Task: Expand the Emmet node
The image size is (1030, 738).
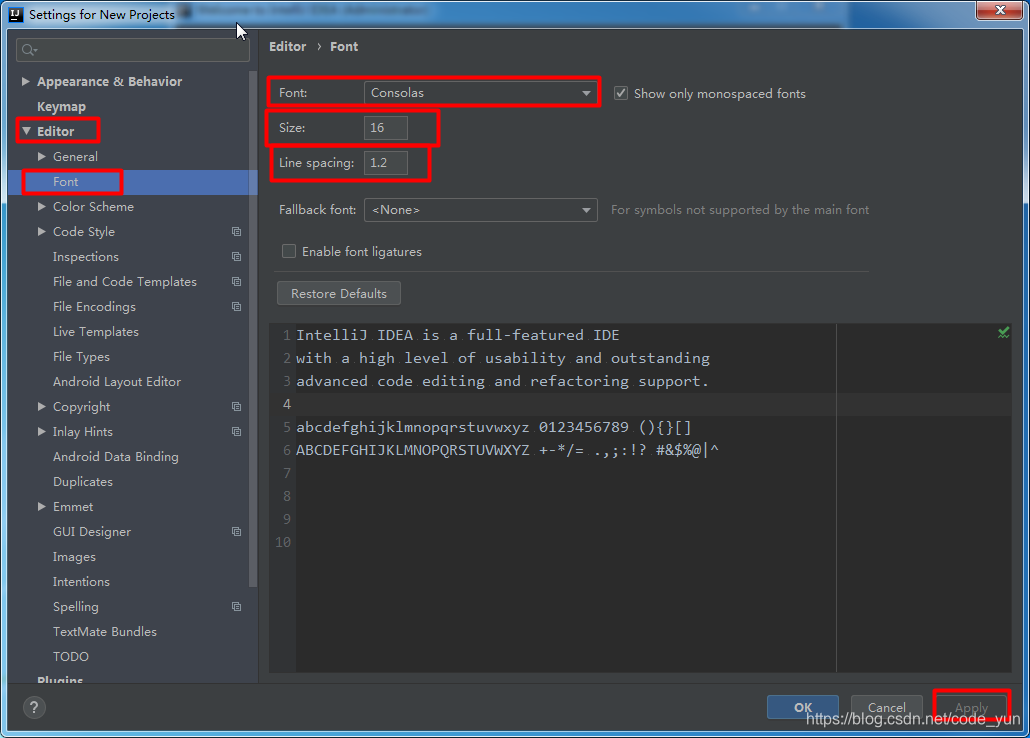Action: 42,506
